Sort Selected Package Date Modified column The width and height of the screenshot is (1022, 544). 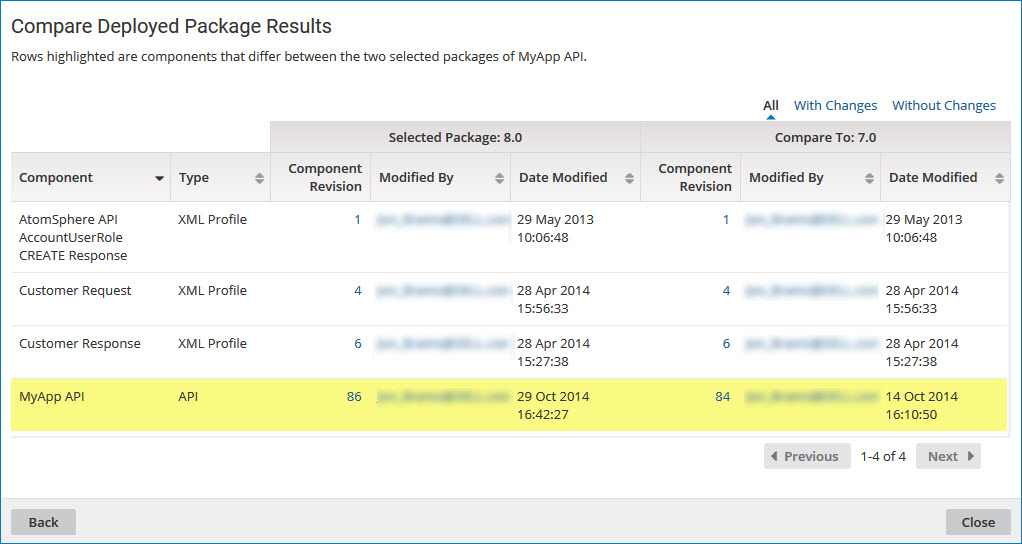click(629, 179)
